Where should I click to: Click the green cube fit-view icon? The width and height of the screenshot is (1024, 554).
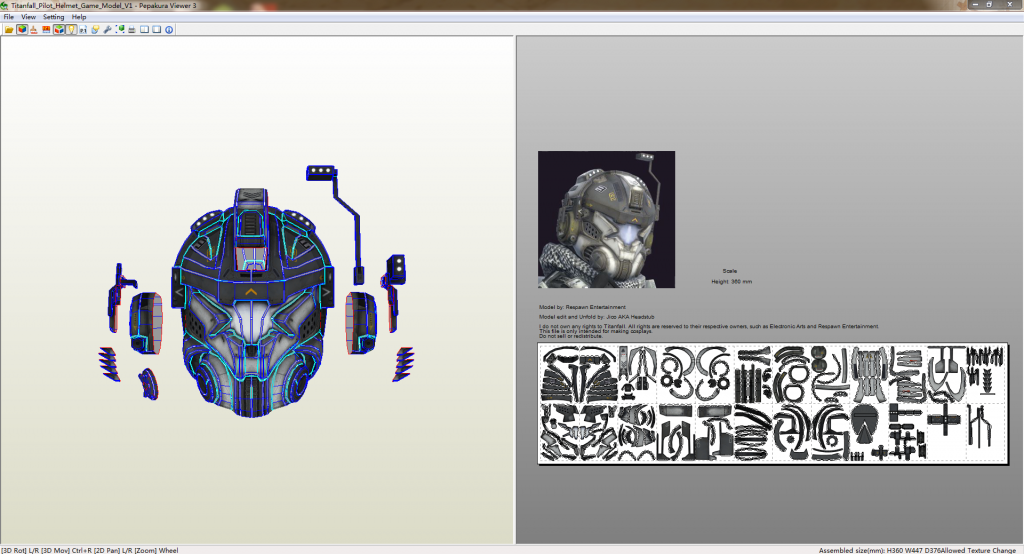coord(120,29)
